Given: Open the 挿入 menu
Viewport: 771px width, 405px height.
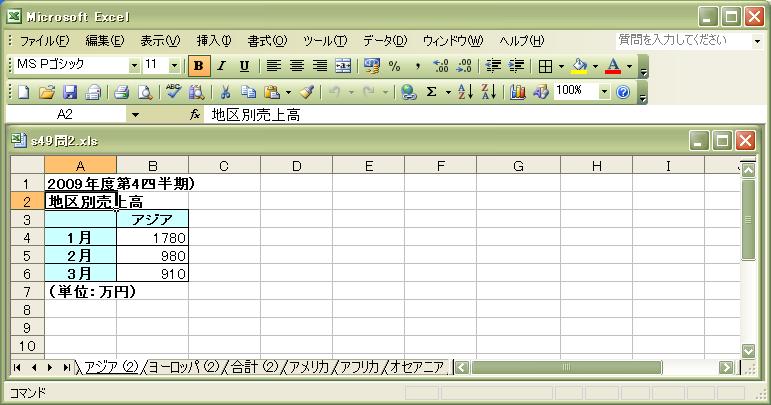Looking at the screenshot, I should [214, 41].
